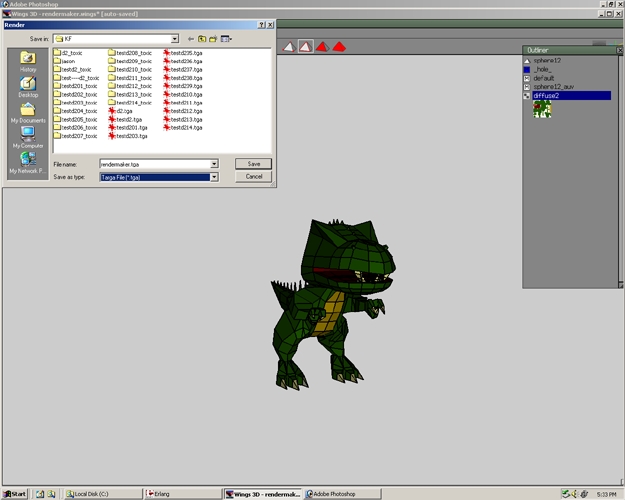Create a new folder in KF
Image resolution: width=625 pixels, height=500 pixels.
pyautogui.click(x=213, y=39)
